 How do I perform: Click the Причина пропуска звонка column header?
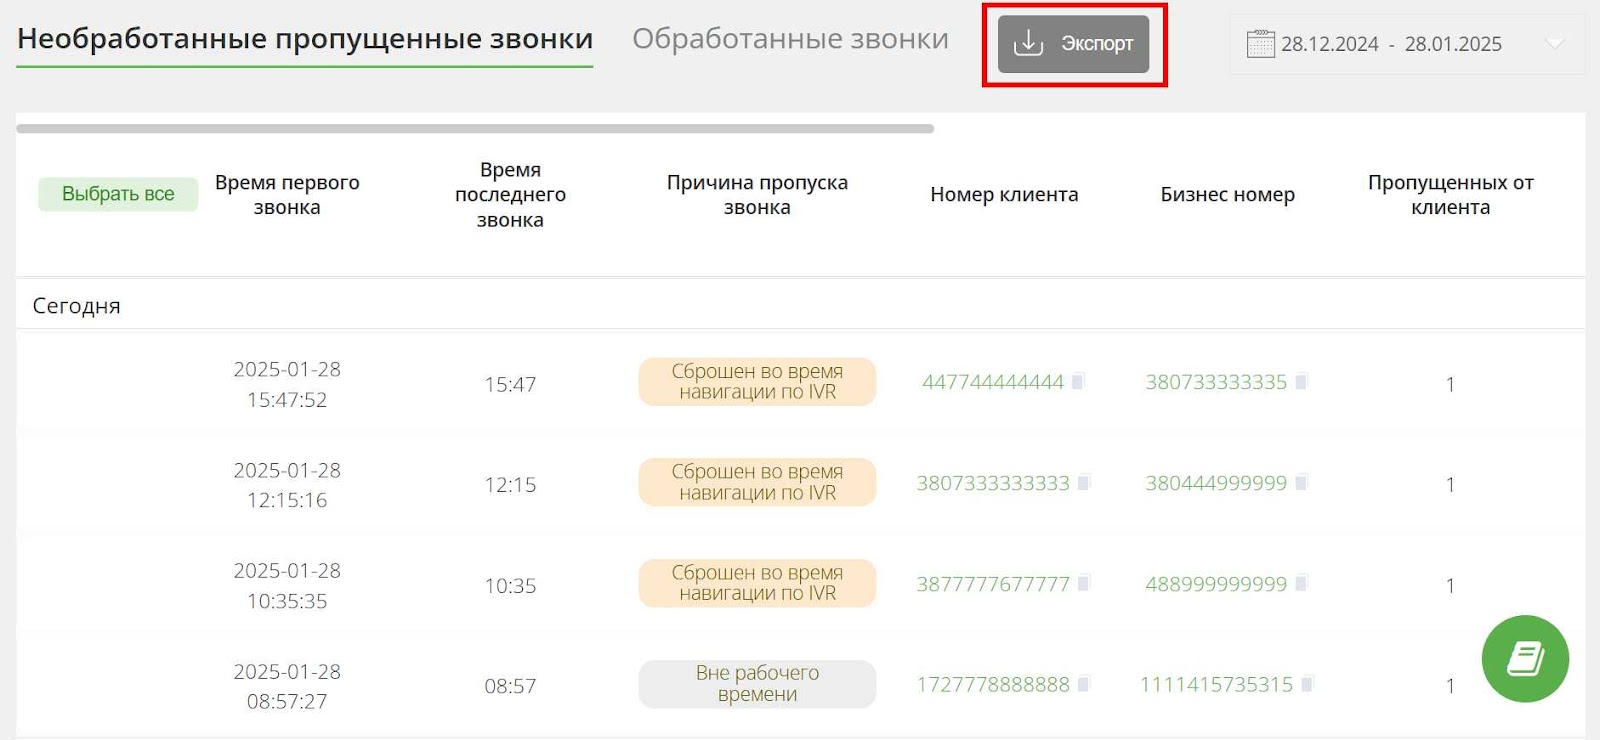tap(757, 195)
